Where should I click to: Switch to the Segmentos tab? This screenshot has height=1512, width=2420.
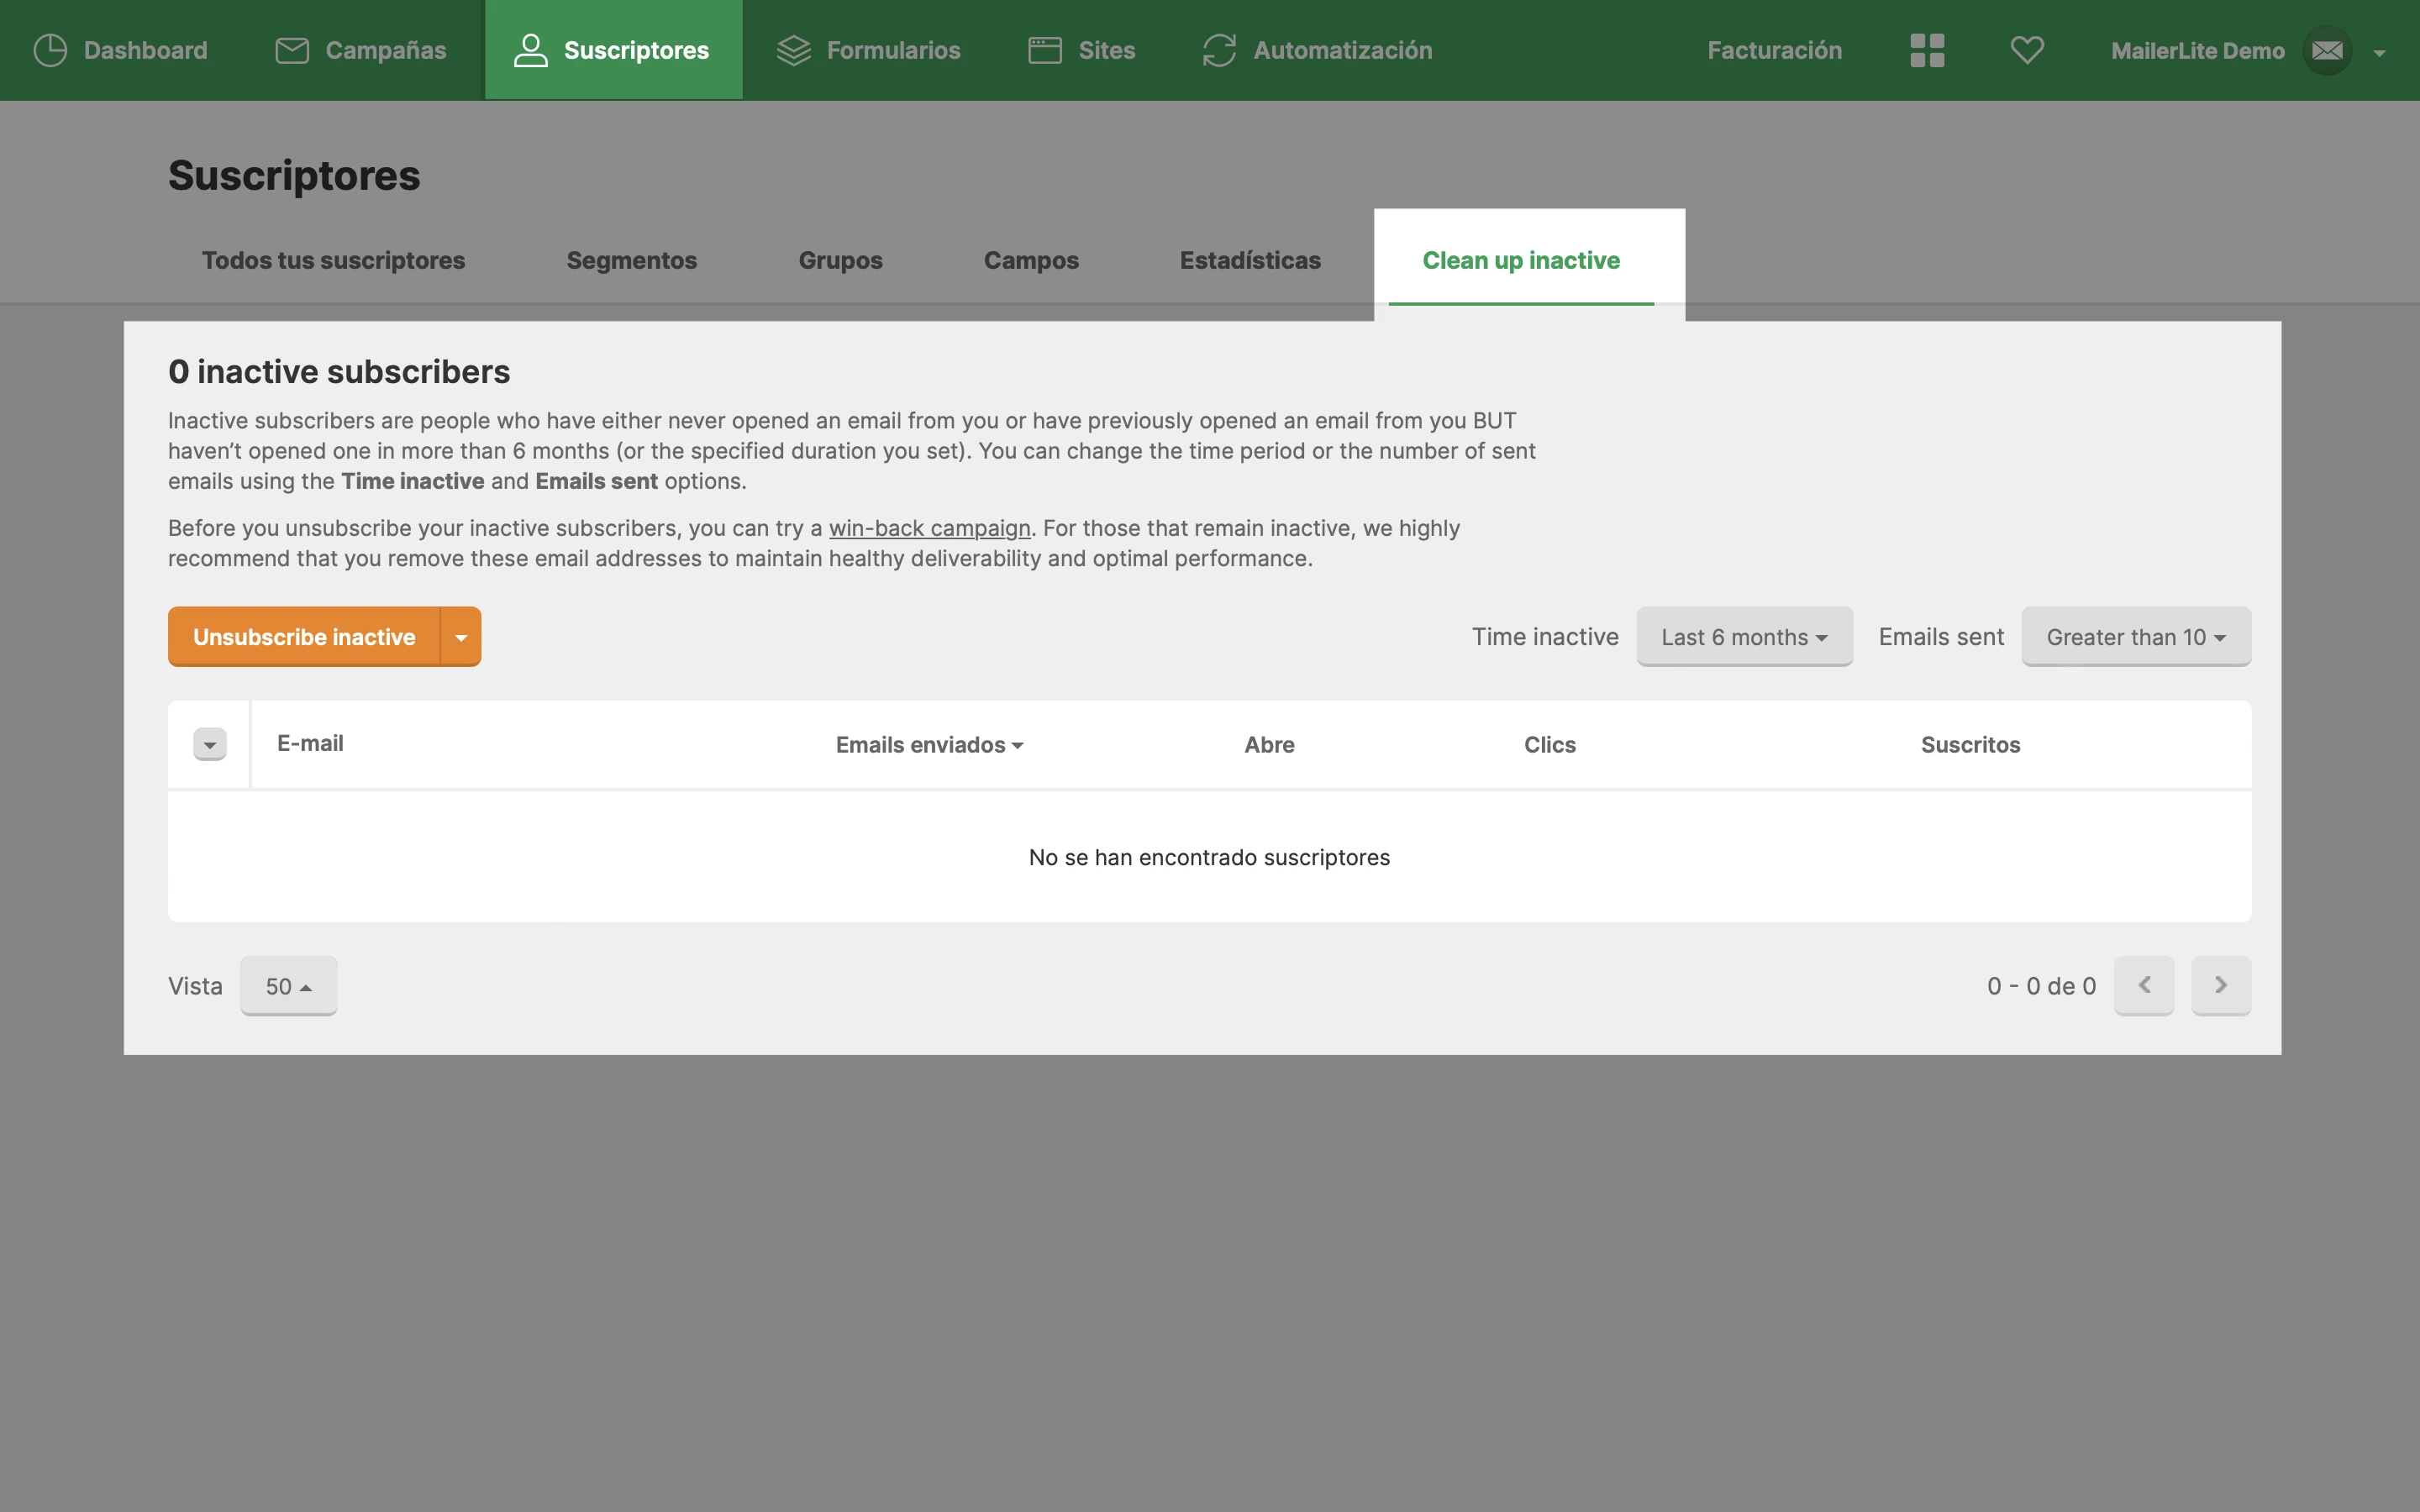click(631, 260)
